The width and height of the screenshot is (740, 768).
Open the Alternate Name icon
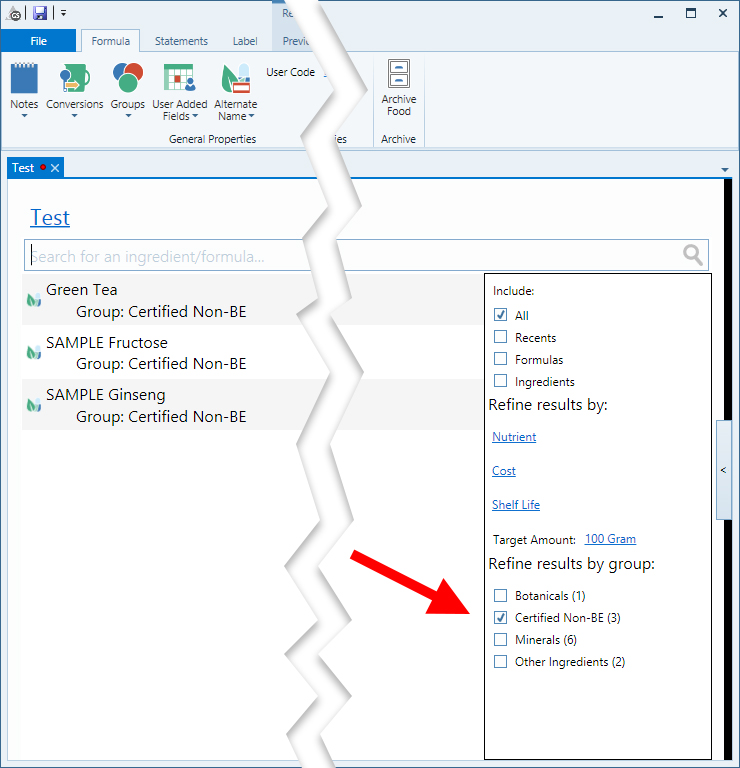pyautogui.click(x=235, y=79)
